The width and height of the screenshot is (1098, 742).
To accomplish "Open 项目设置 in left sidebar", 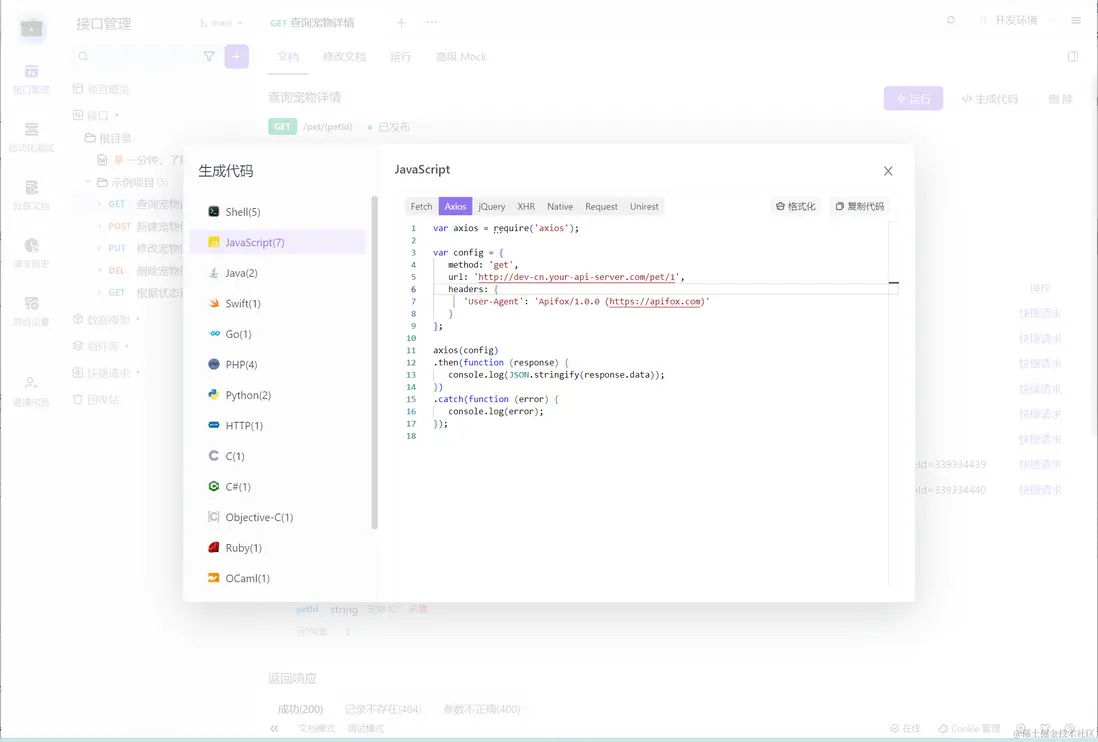I will pyautogui.click(x=32, y=310).
